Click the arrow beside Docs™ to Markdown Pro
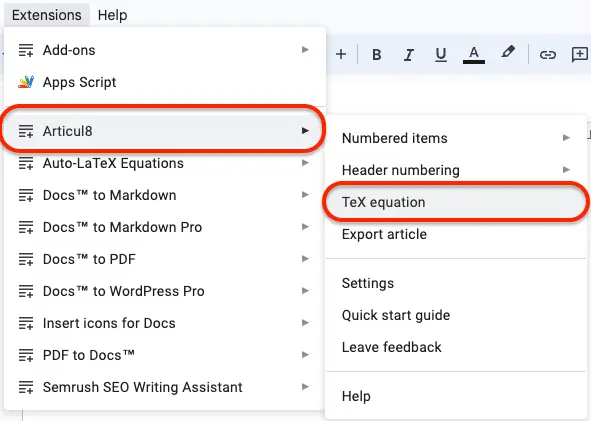 pos(305,227)
